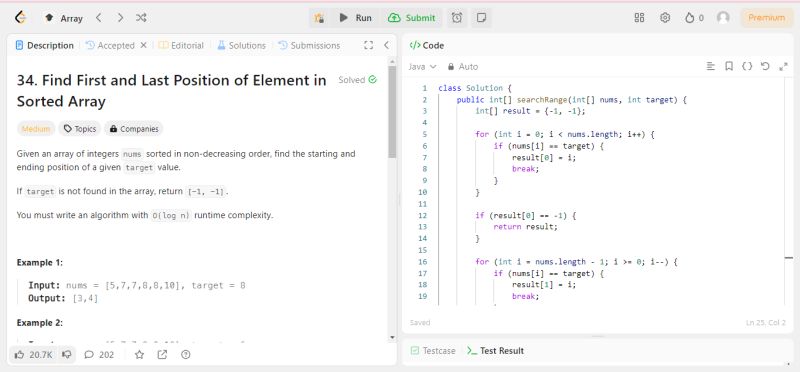Bookmark the code icon
800x372 pixels.
pyautogui.click(x=729, y=66)
